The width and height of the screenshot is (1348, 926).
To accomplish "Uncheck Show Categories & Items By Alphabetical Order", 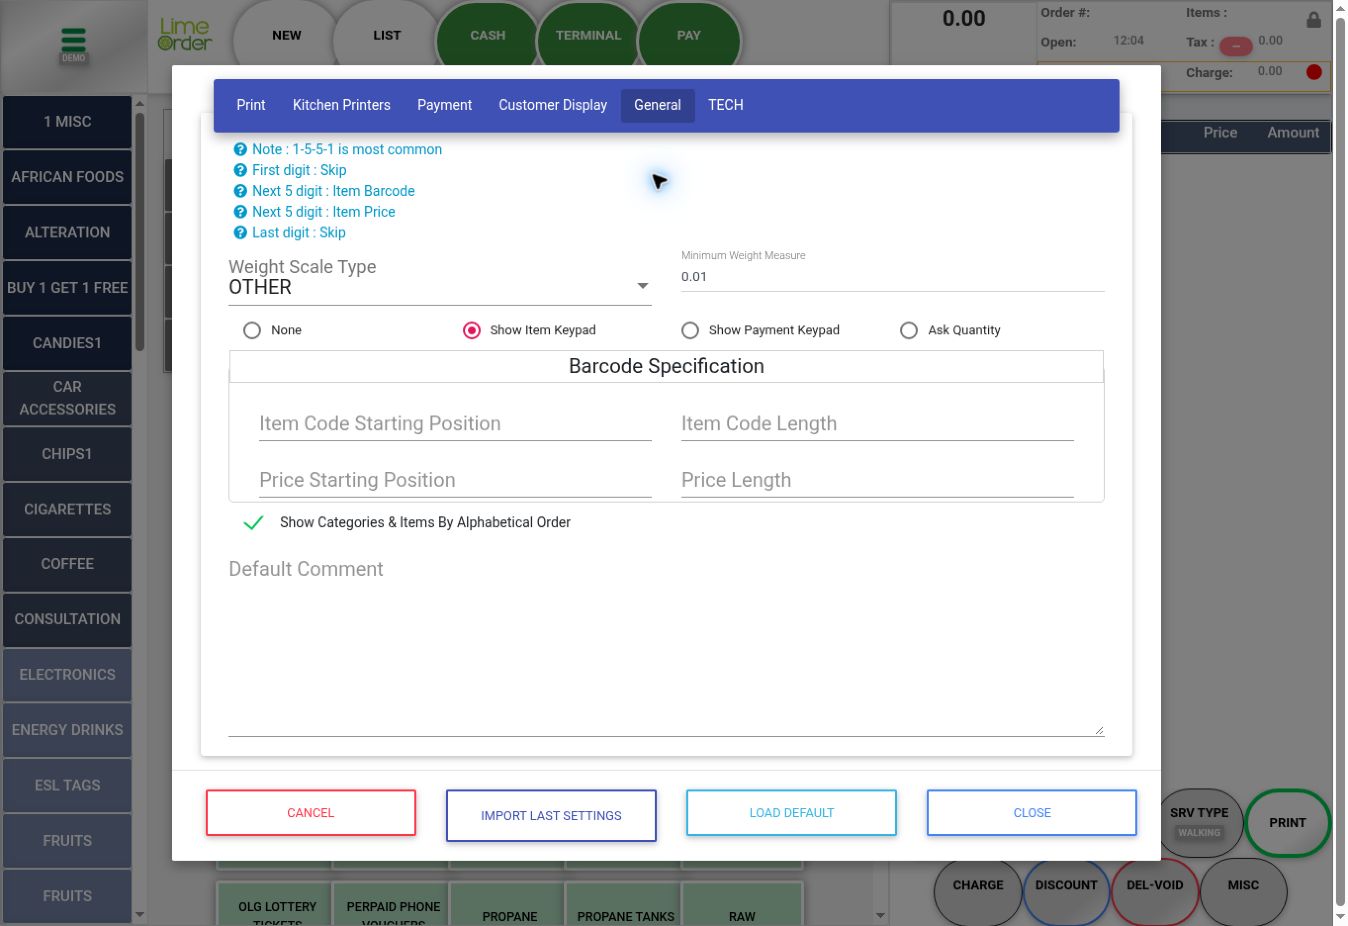I will coord(254,522).
